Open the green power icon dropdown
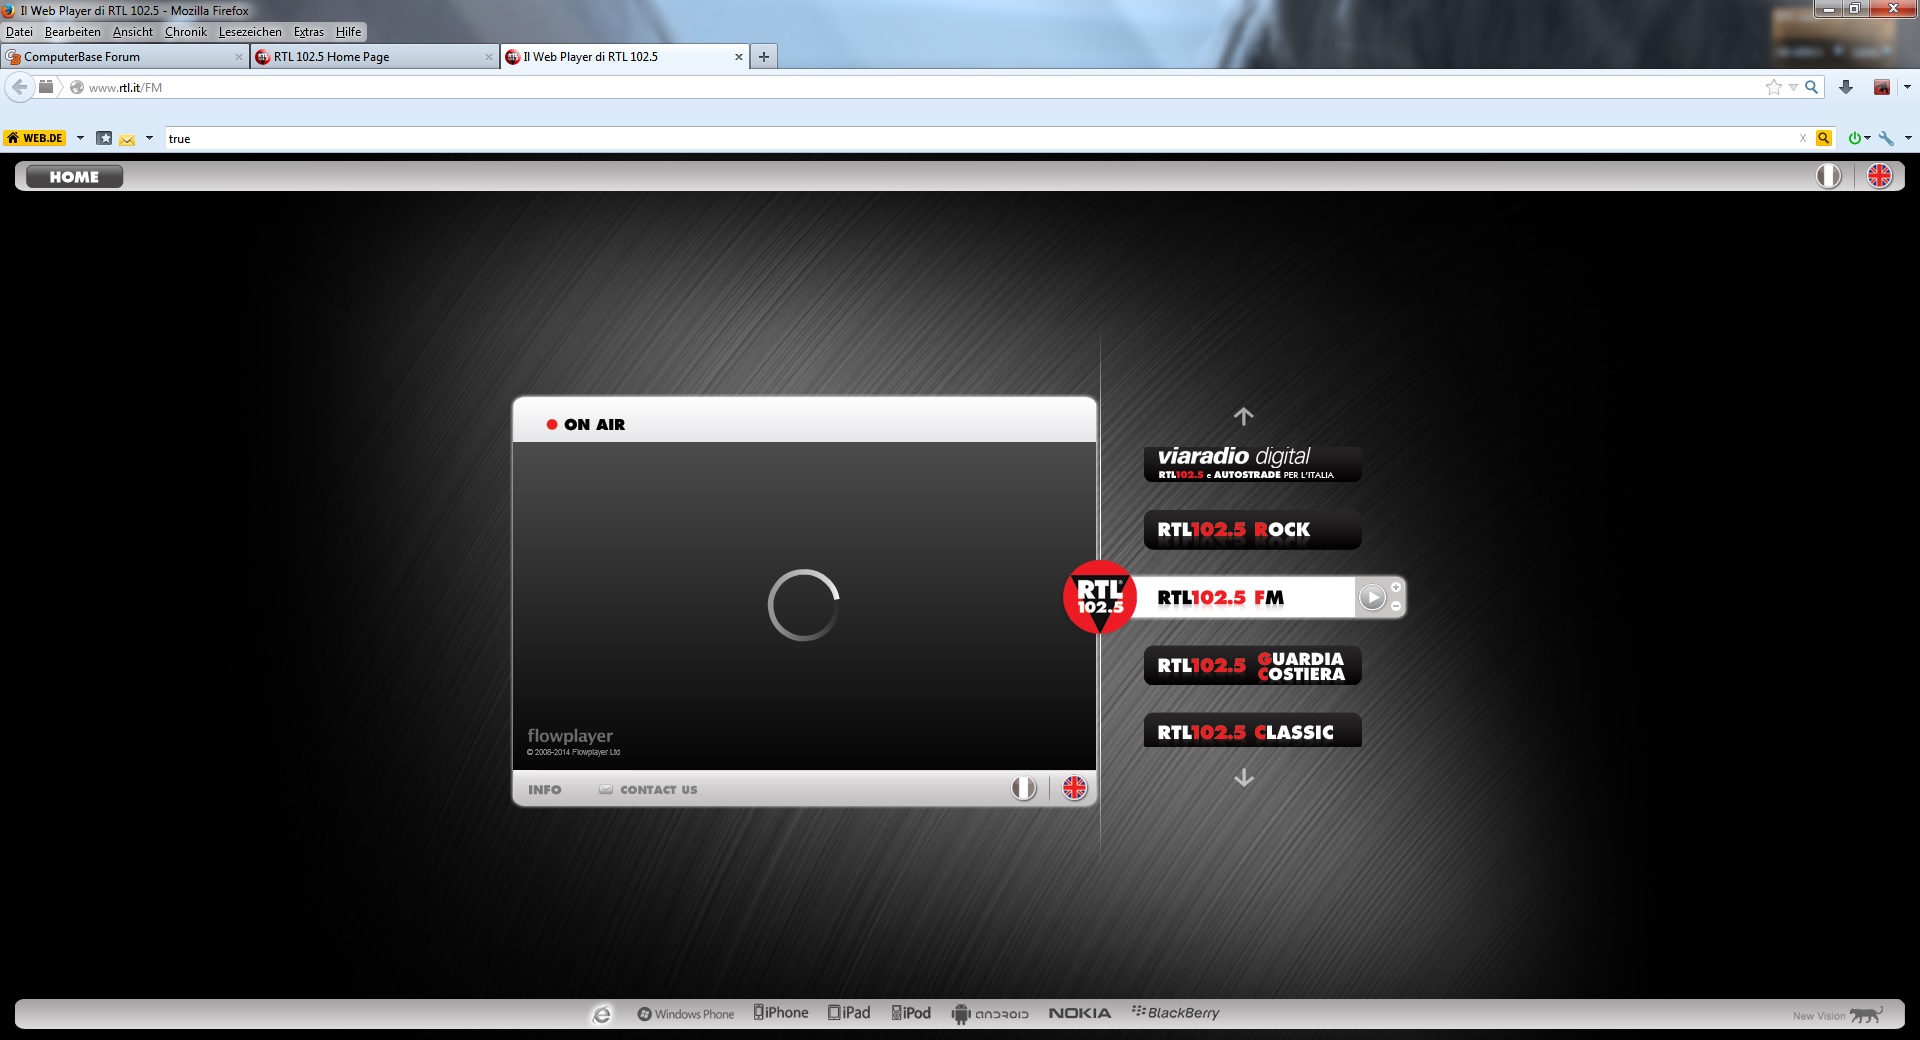 click(x=1867, y=138)
